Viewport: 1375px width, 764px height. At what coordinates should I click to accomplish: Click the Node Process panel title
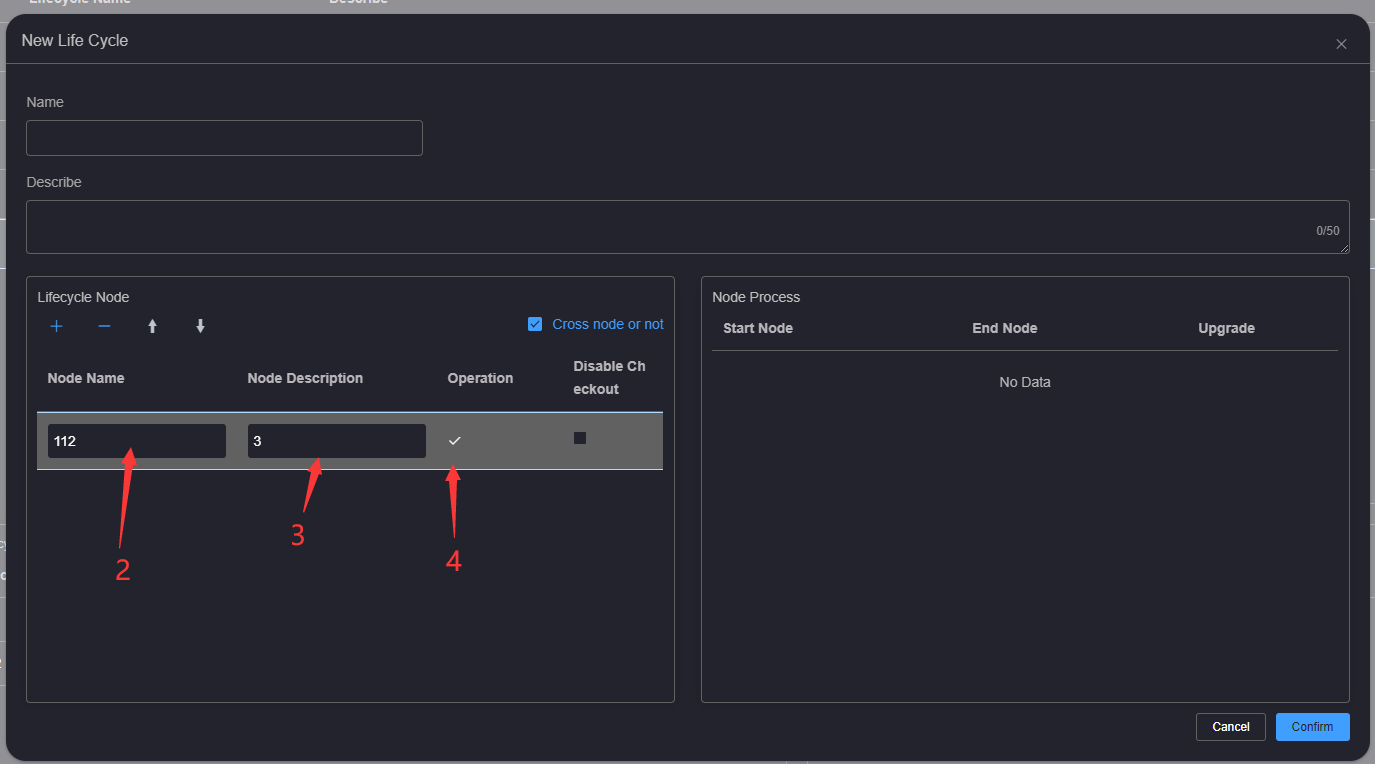pos(756,297)
